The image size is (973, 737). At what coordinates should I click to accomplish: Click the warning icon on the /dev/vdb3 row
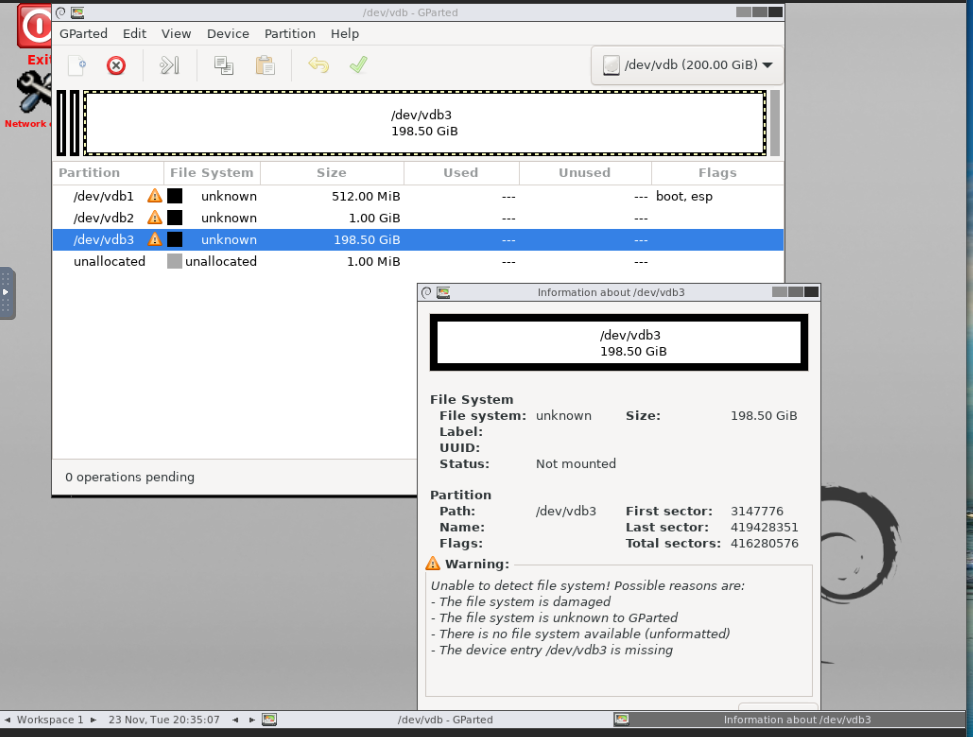[155, 239]
